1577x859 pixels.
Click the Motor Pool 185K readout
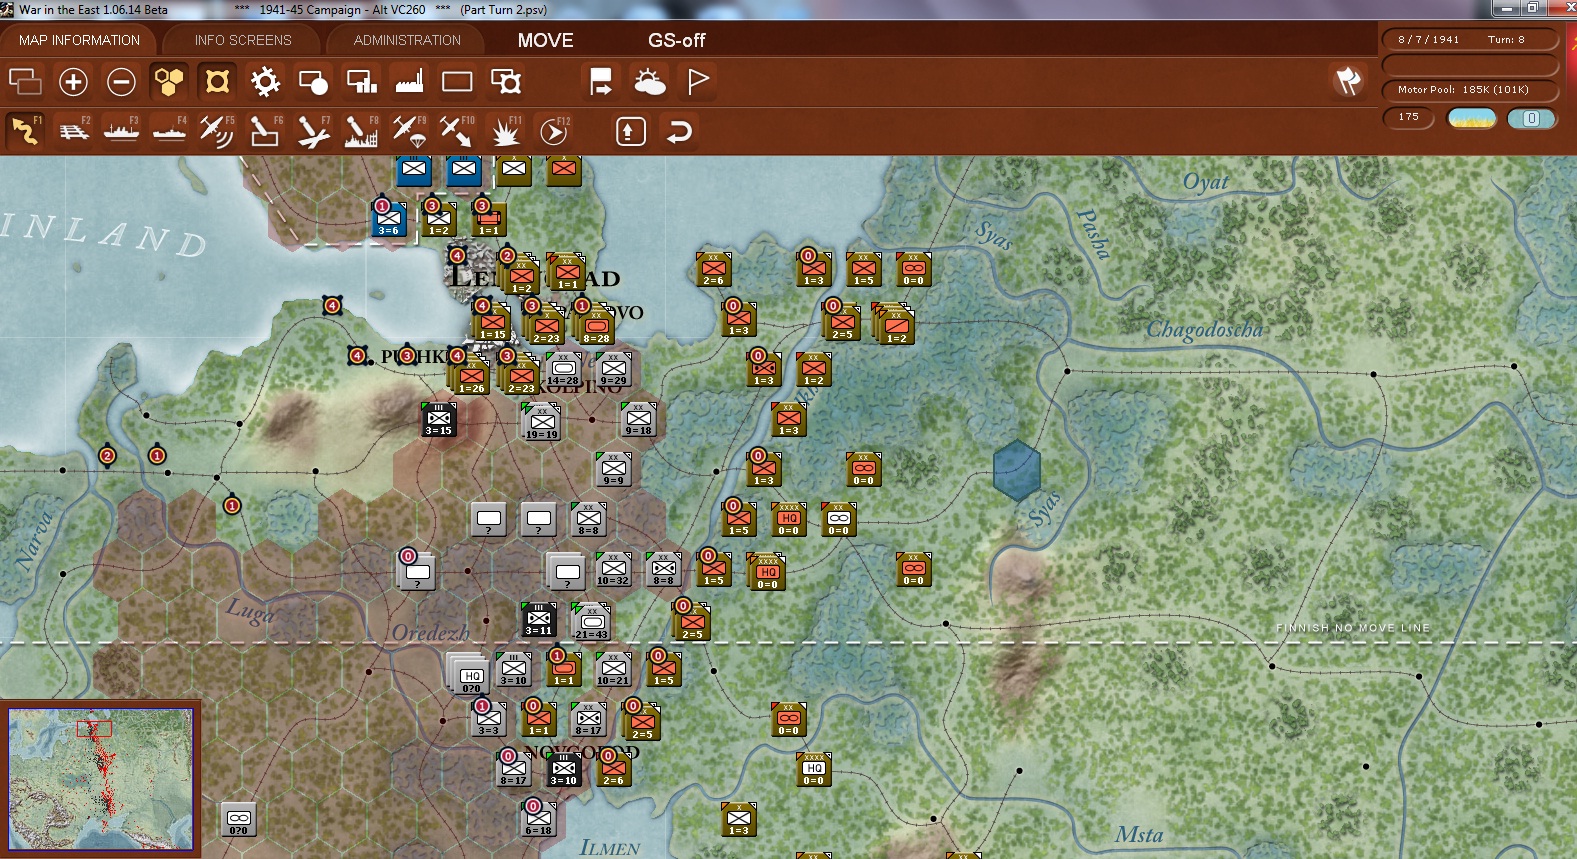click(x=1469, y=90)
